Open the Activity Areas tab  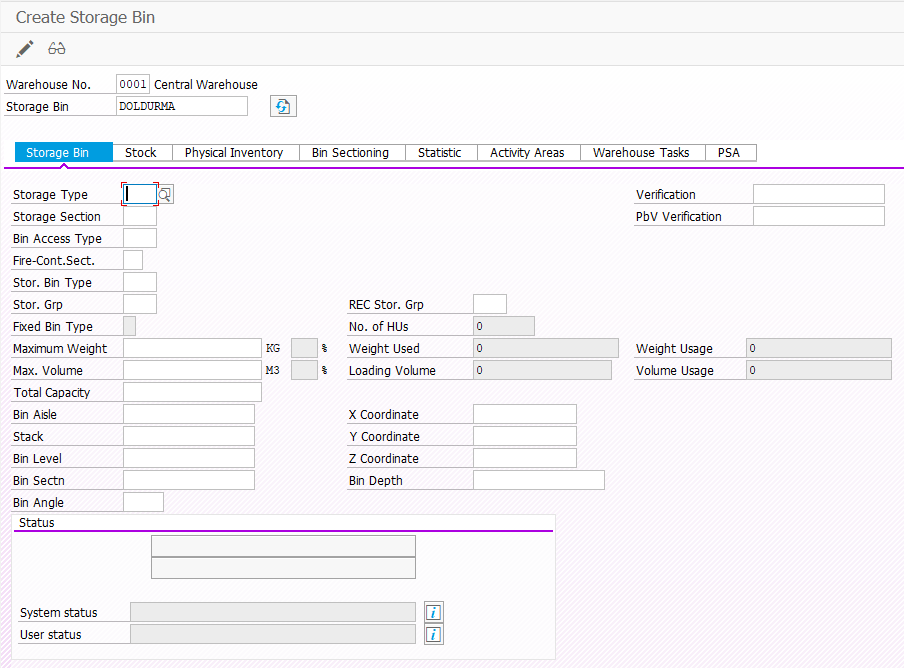pos(527,153)
